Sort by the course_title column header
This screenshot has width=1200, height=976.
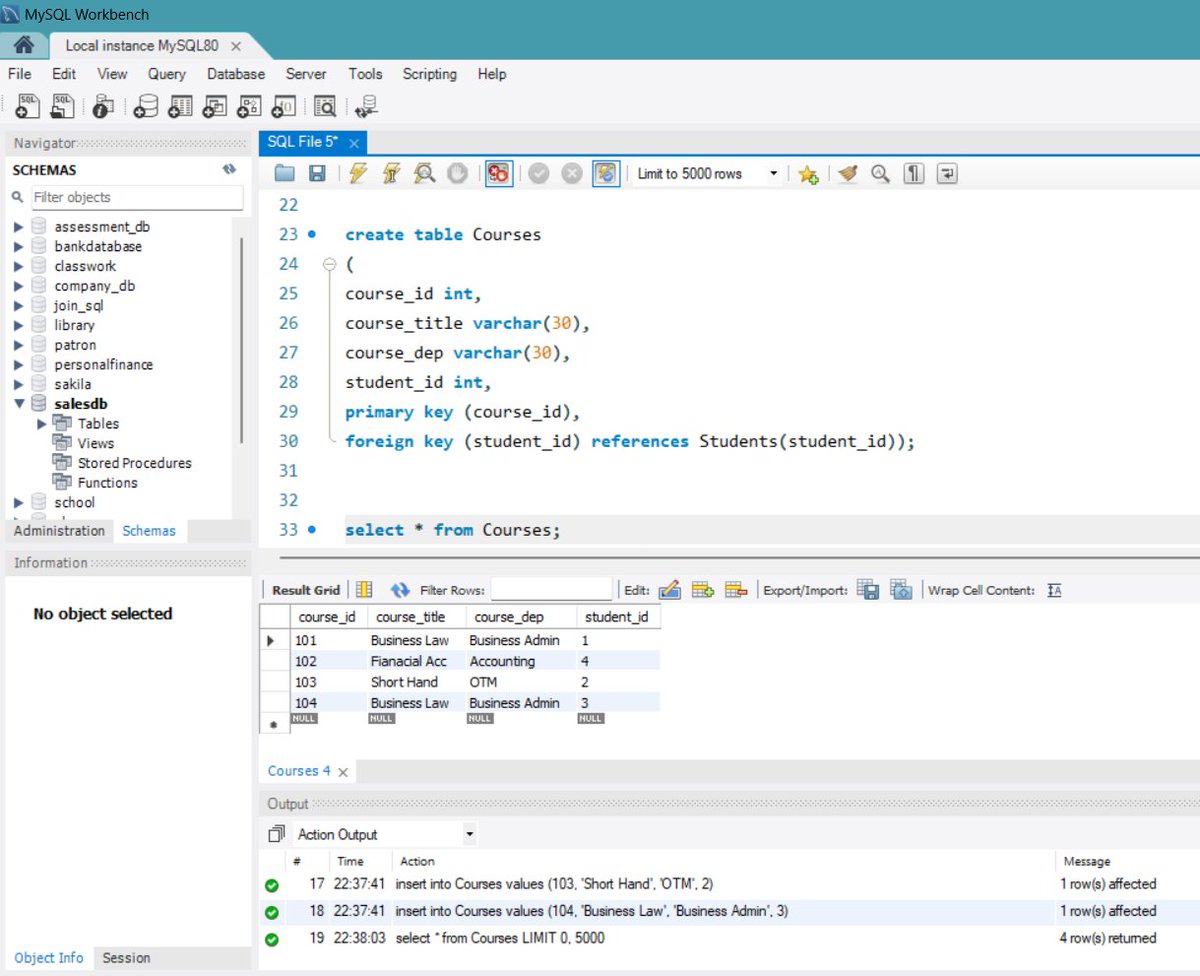[418, 617]
